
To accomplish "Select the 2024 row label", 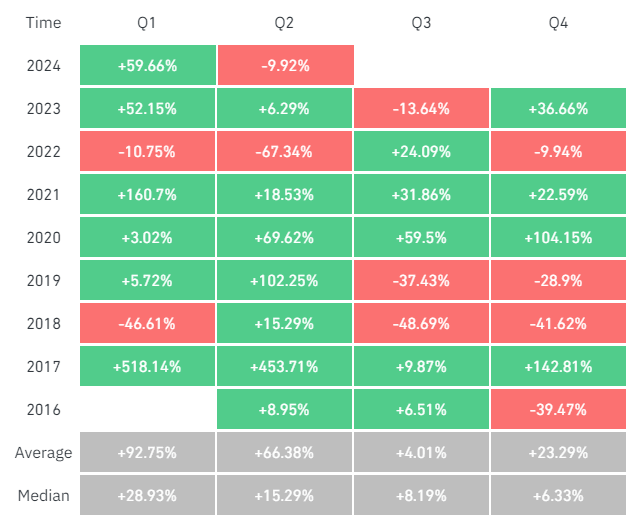I will tap(44, 66).
